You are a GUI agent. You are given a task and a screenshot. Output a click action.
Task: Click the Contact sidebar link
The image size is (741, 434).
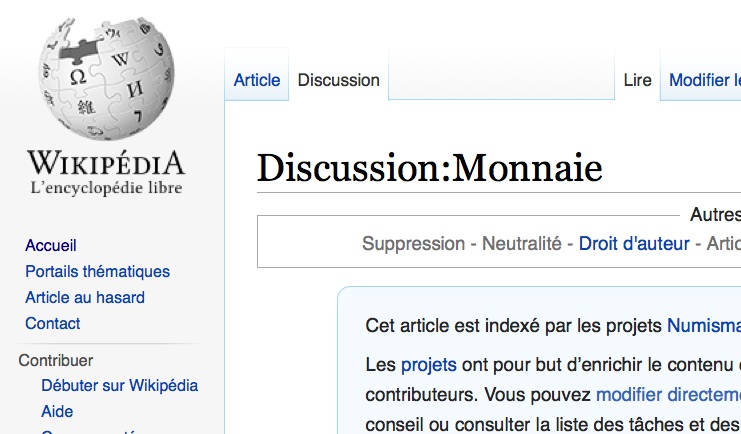[52, 323]
